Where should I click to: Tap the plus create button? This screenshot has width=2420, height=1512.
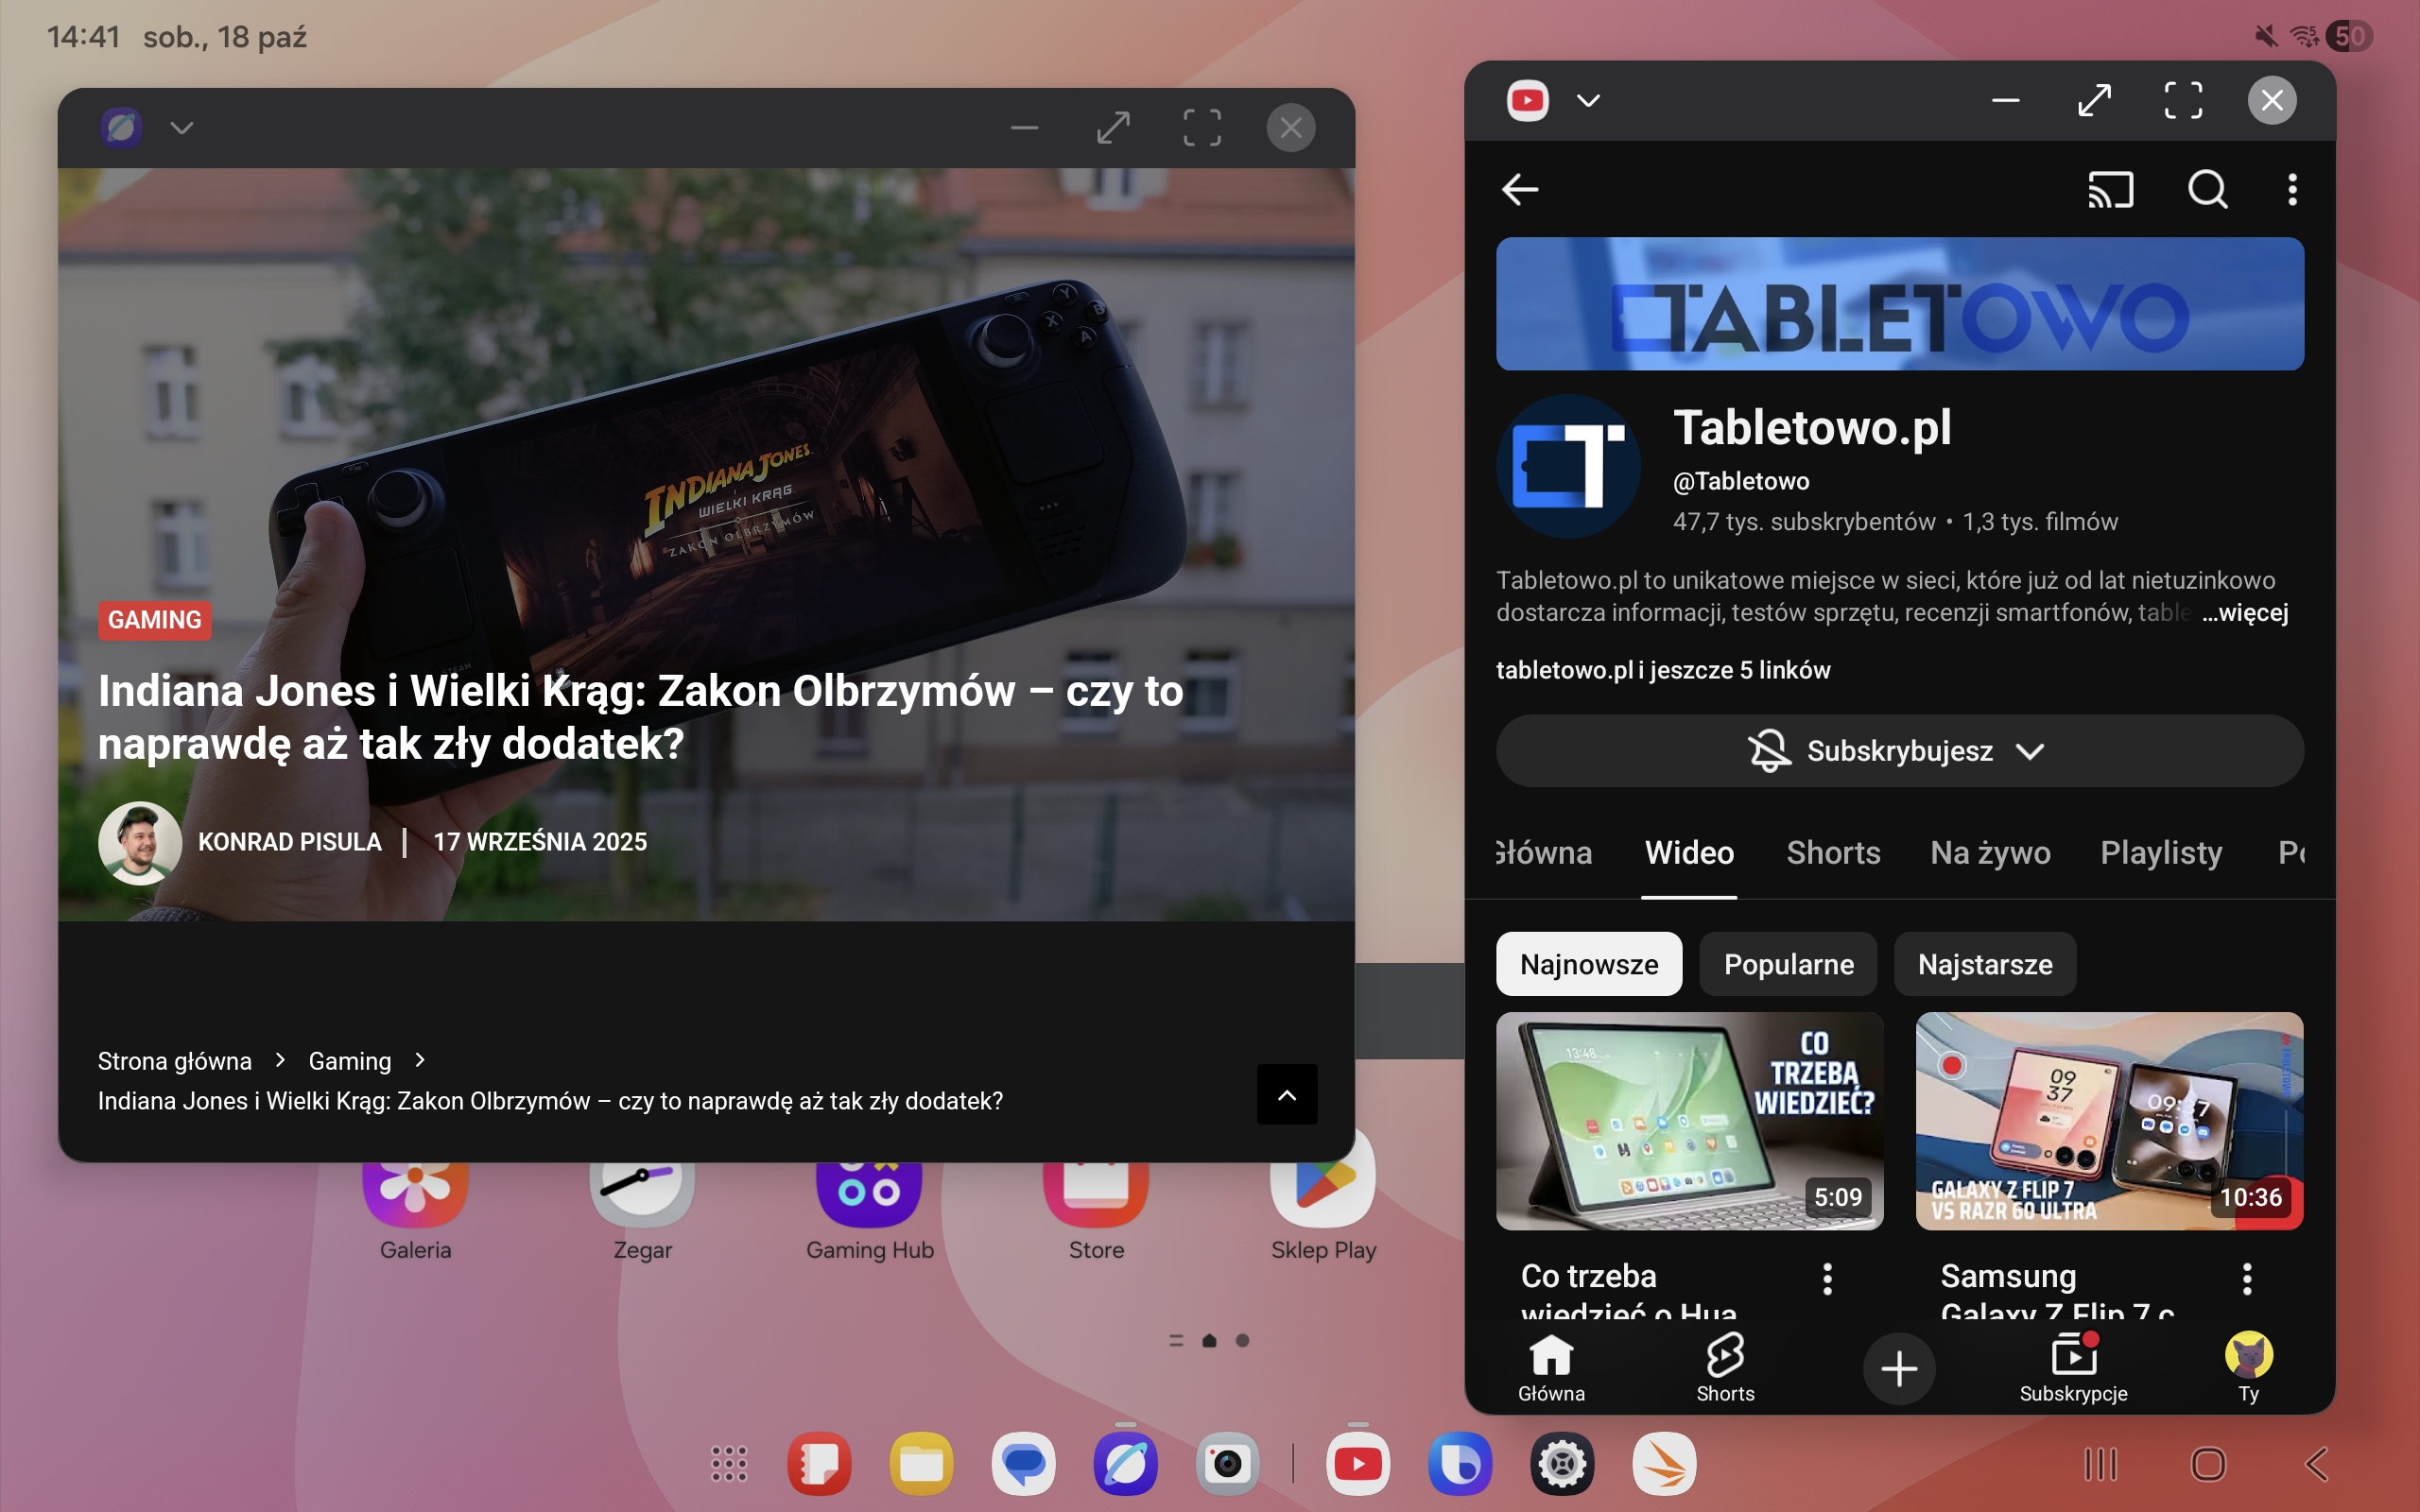[x=1898, y=1368]
